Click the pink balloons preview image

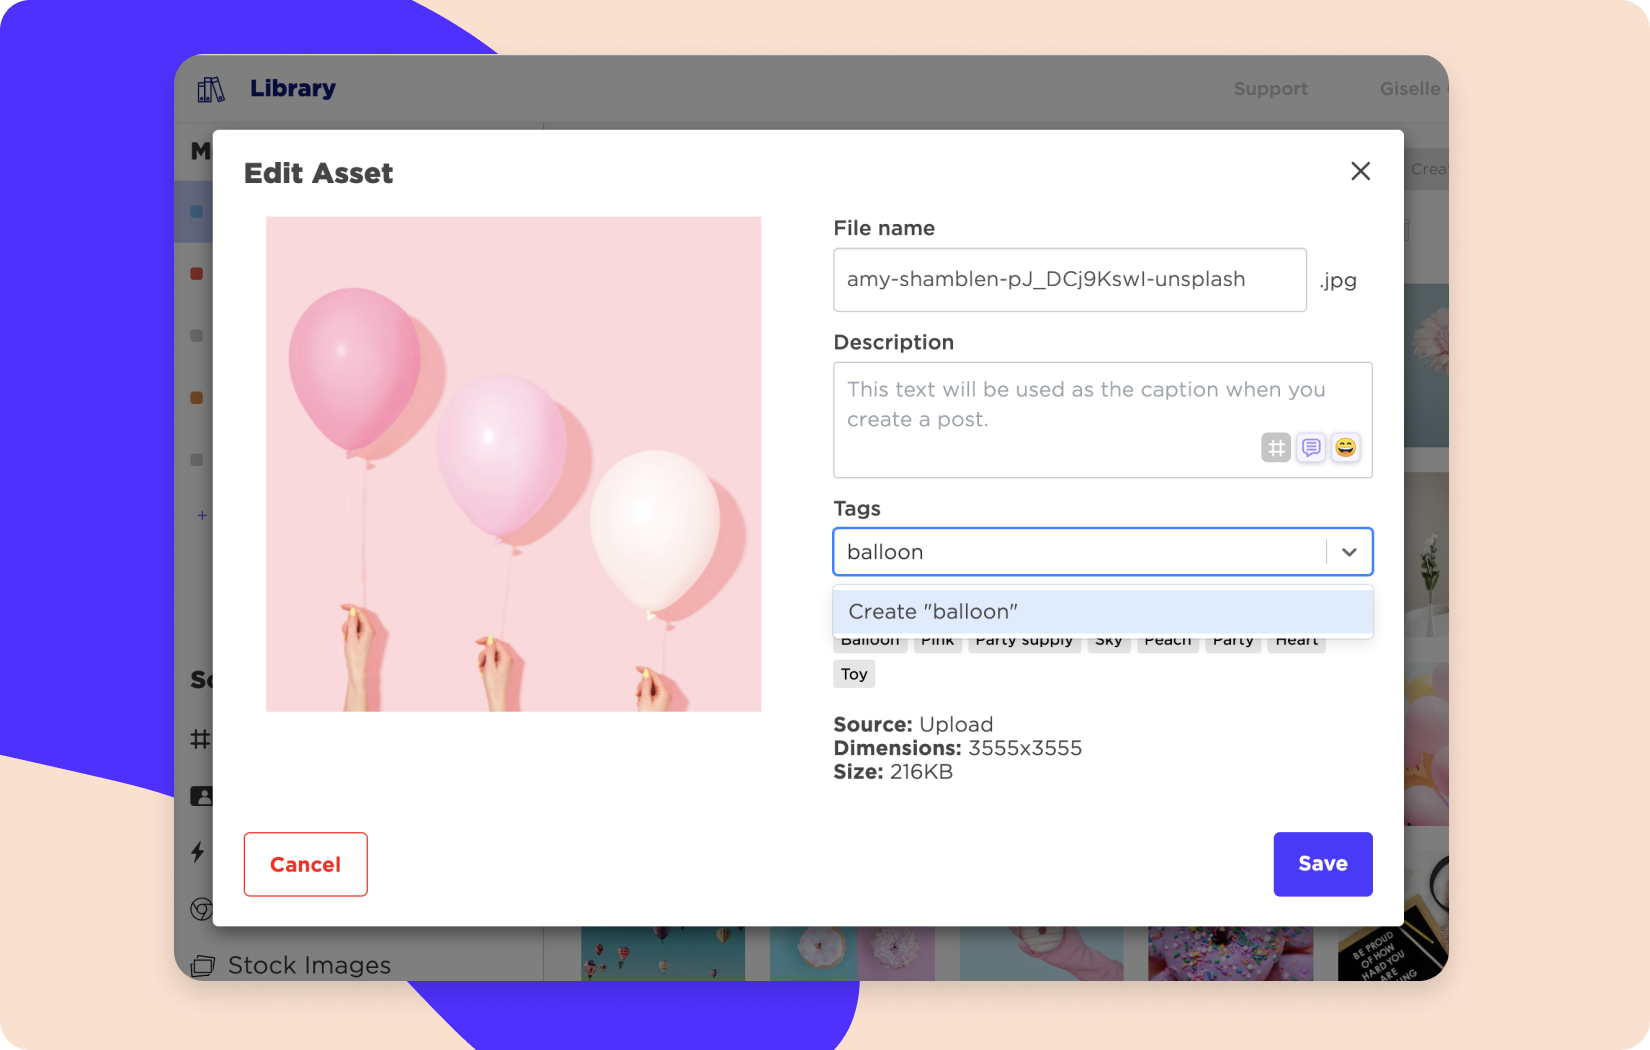(513, 464)
